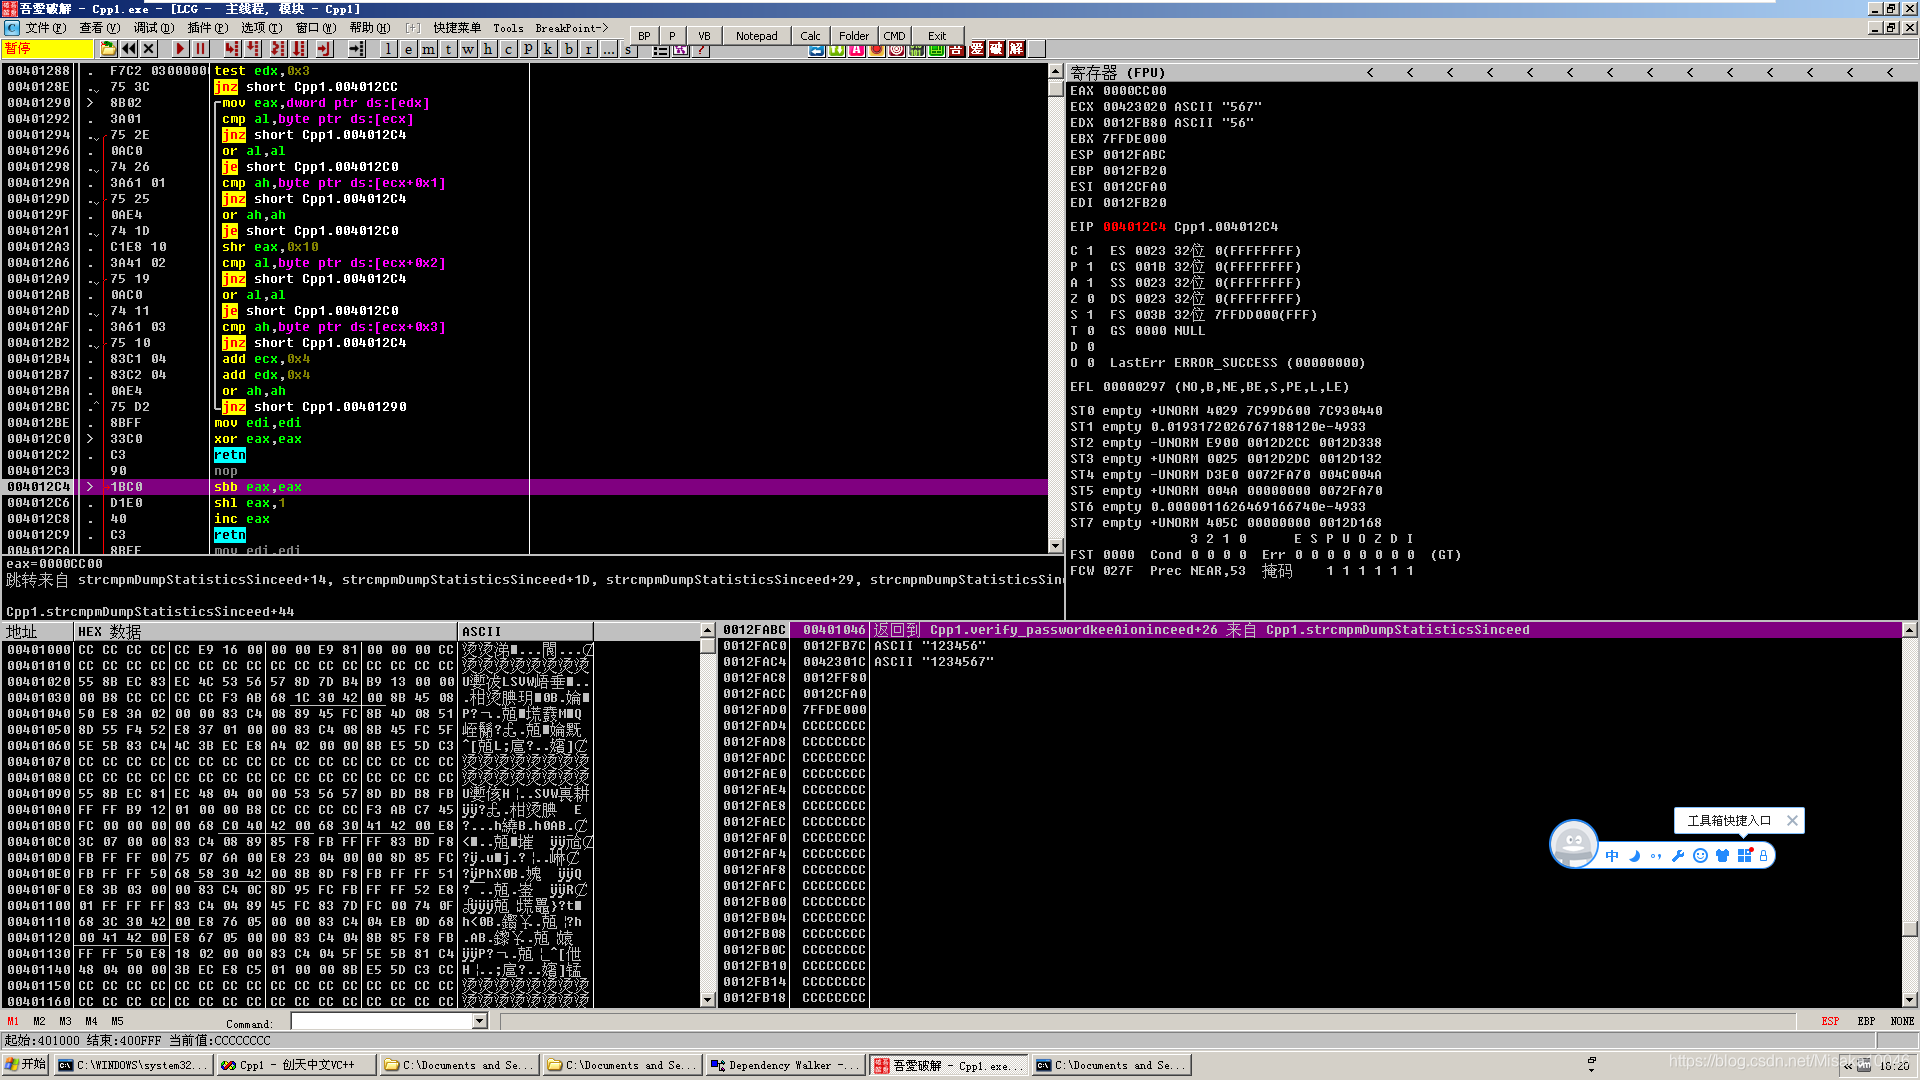
Task: Open the 文件(F) menu
Action: [x=46, y=28]
